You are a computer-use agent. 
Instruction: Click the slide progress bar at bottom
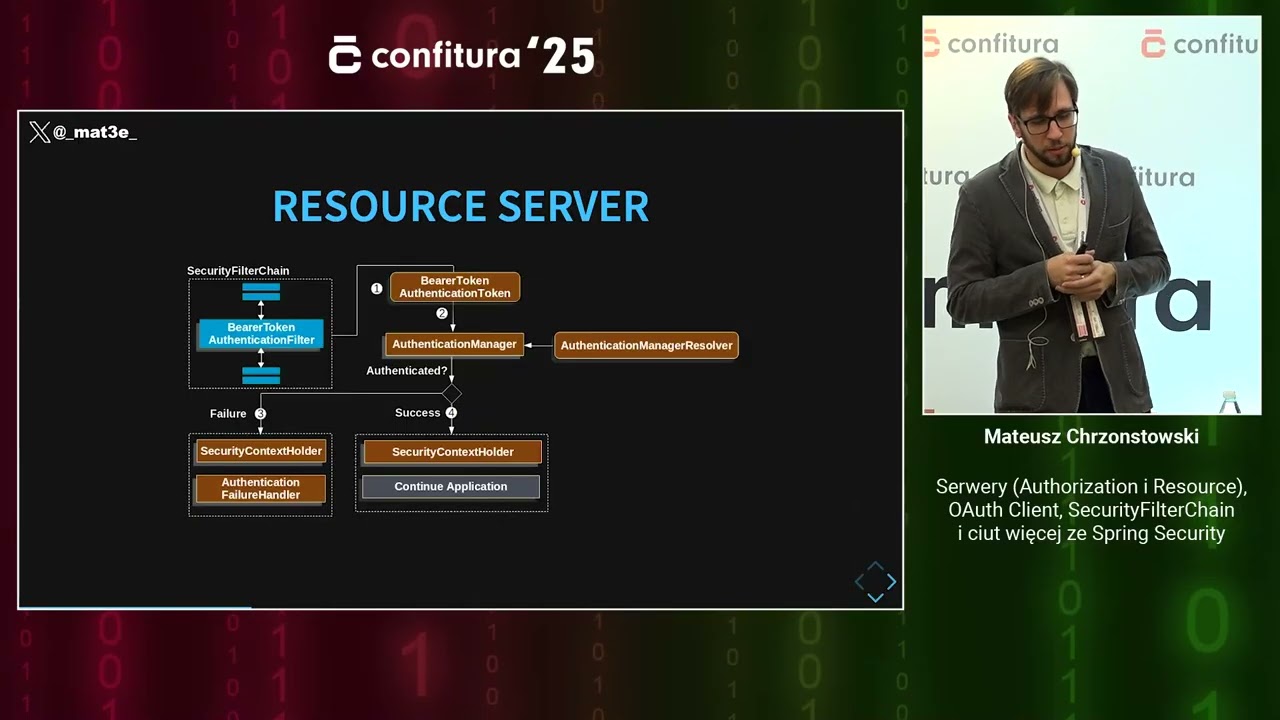[460, 607]
